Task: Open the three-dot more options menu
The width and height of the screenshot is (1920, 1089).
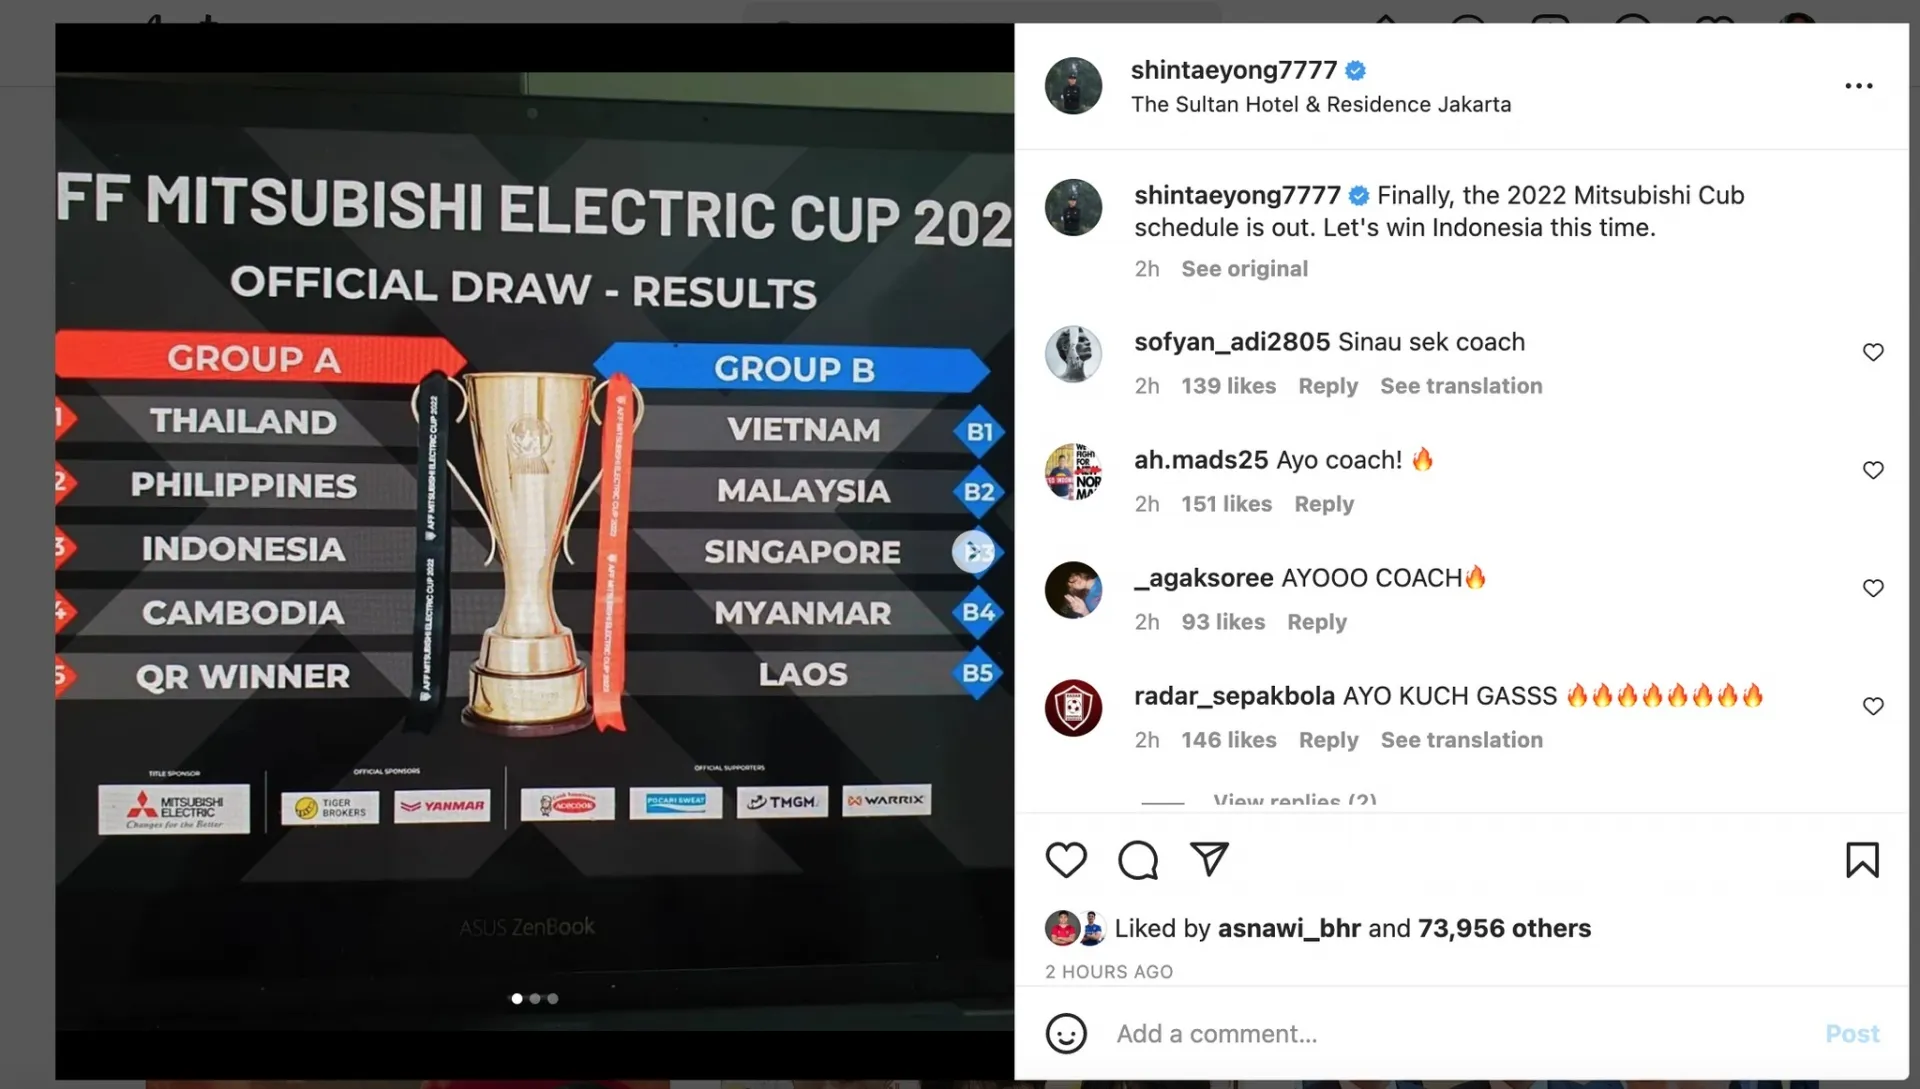Action: [1859, 86]
